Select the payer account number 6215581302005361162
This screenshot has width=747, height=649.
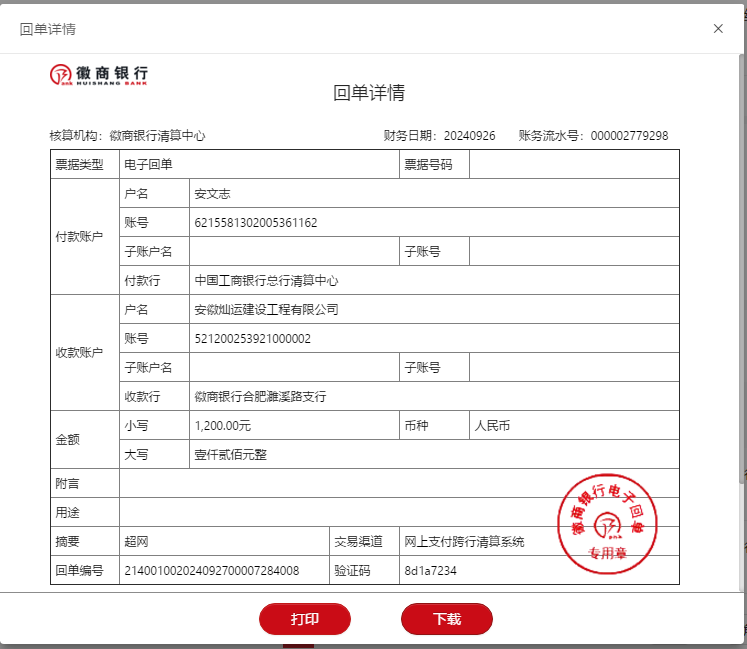[256, 222]
